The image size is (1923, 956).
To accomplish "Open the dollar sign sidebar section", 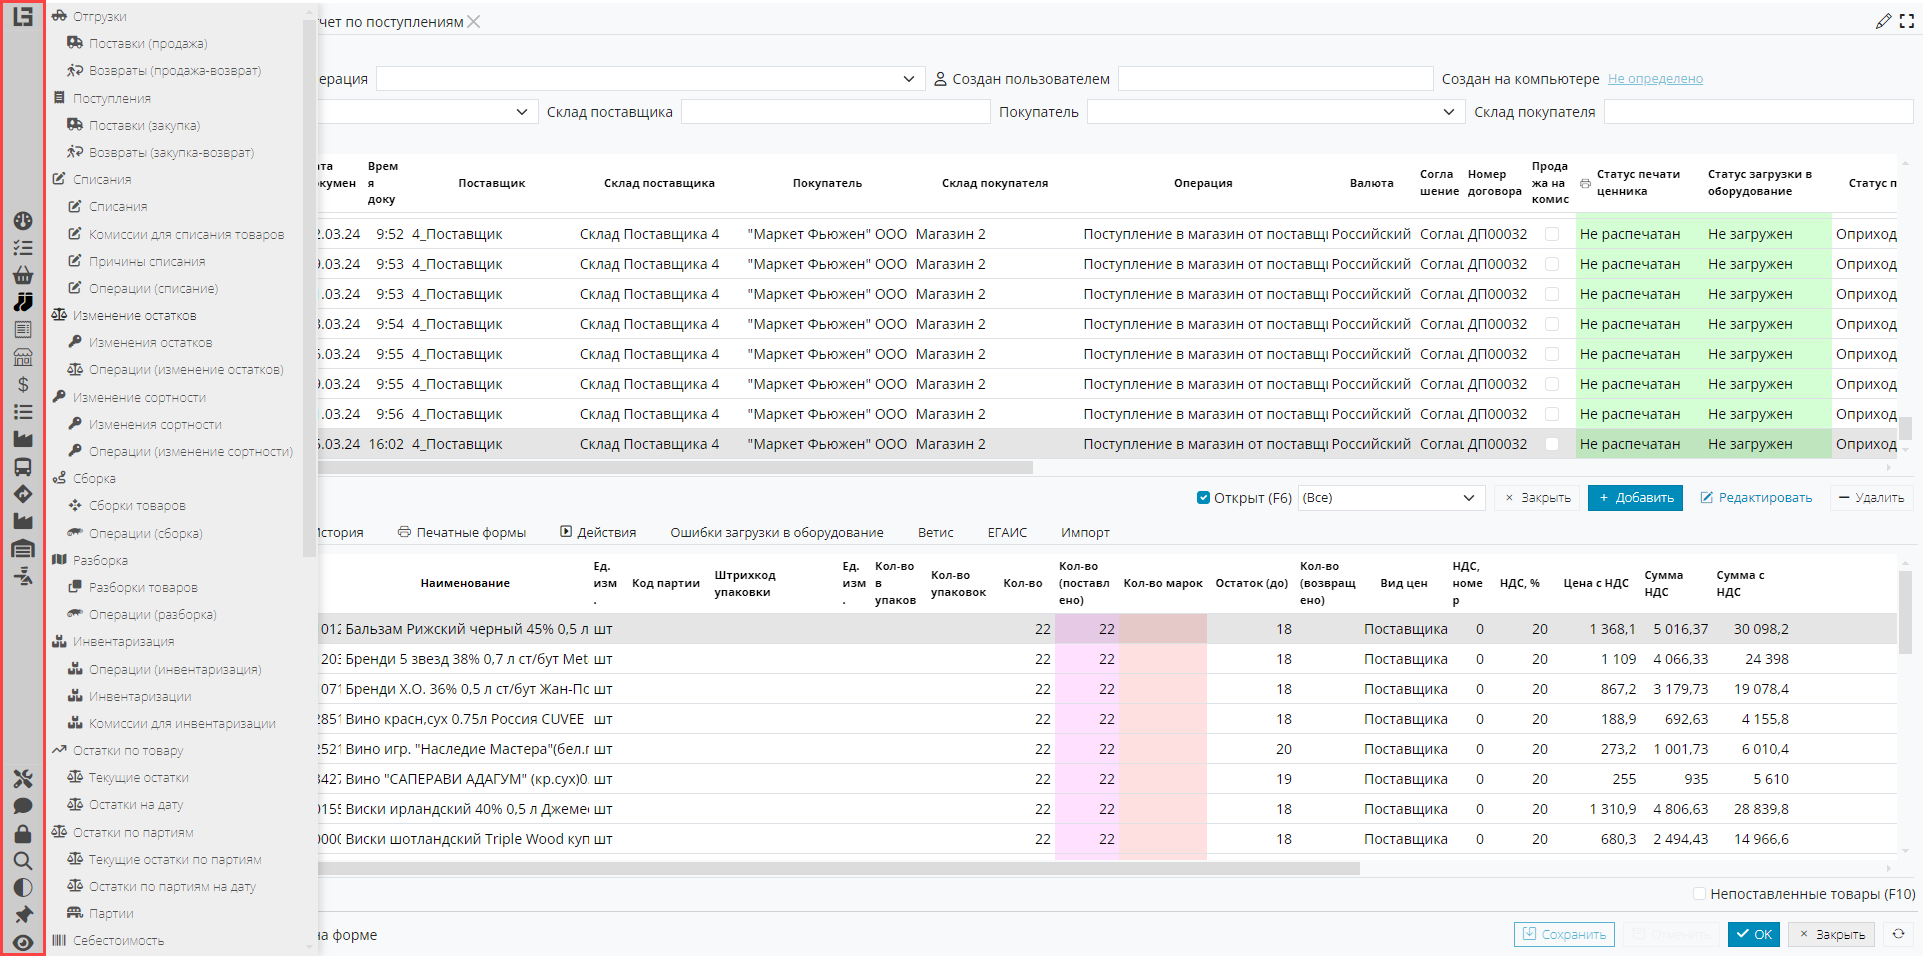I will [x=22, y=384].
